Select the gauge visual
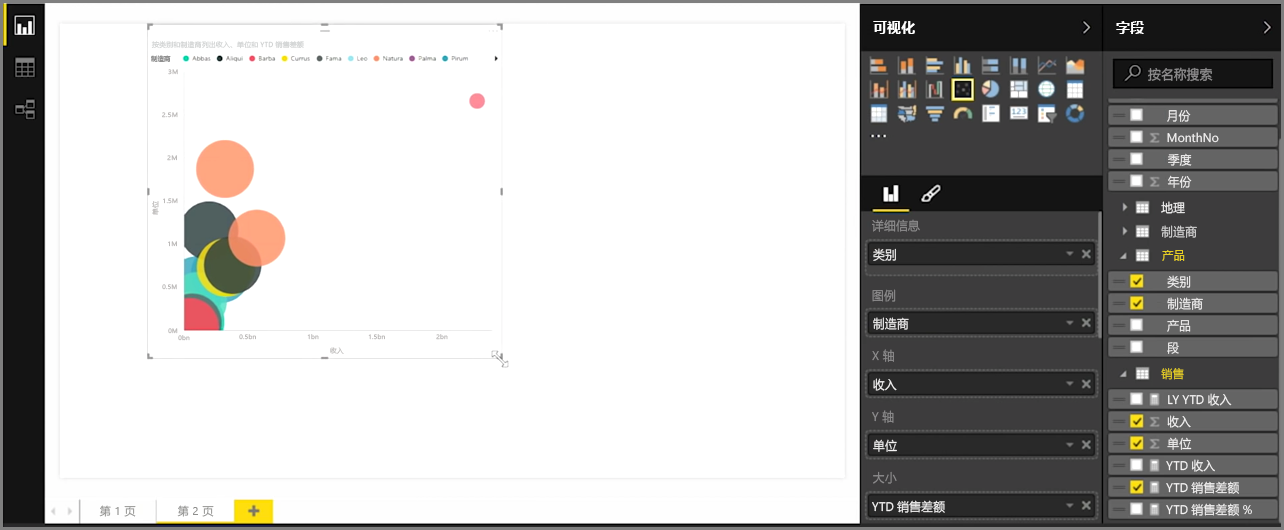This screenshot has width=1284, height=530. coord(963,114)
